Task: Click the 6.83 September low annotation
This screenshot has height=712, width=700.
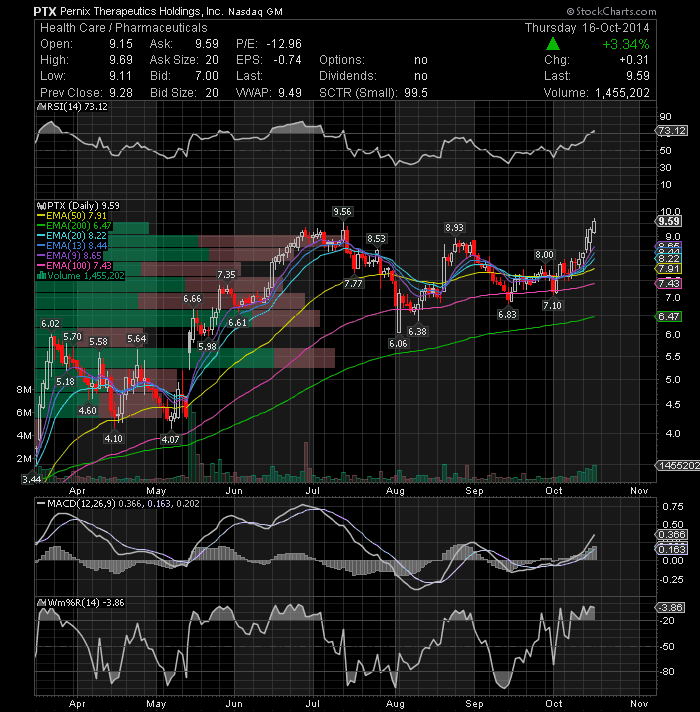Action: click(508, 314)
